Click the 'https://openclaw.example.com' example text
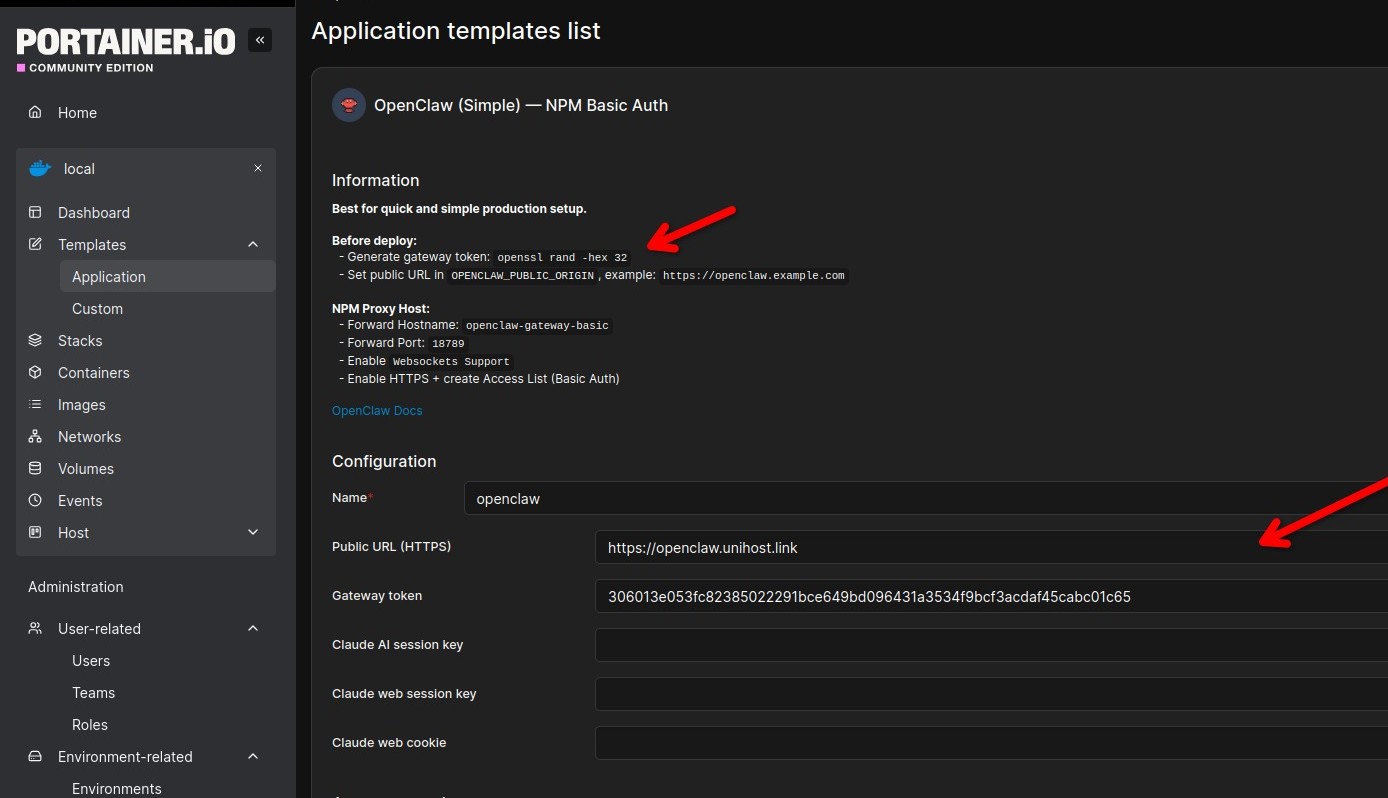1388x798 pixels. click(754, 275)
